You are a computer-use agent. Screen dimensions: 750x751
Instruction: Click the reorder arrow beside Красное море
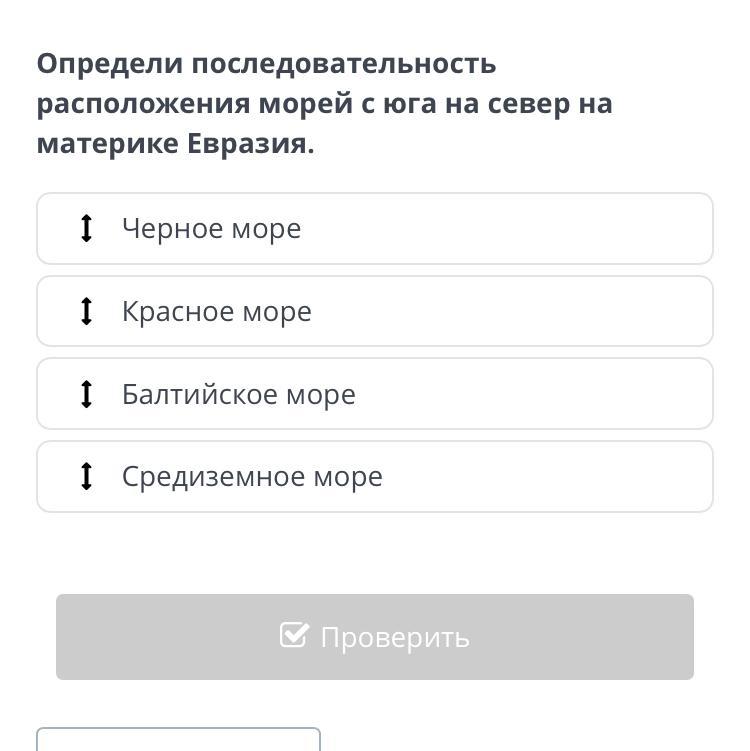(86, 311)
